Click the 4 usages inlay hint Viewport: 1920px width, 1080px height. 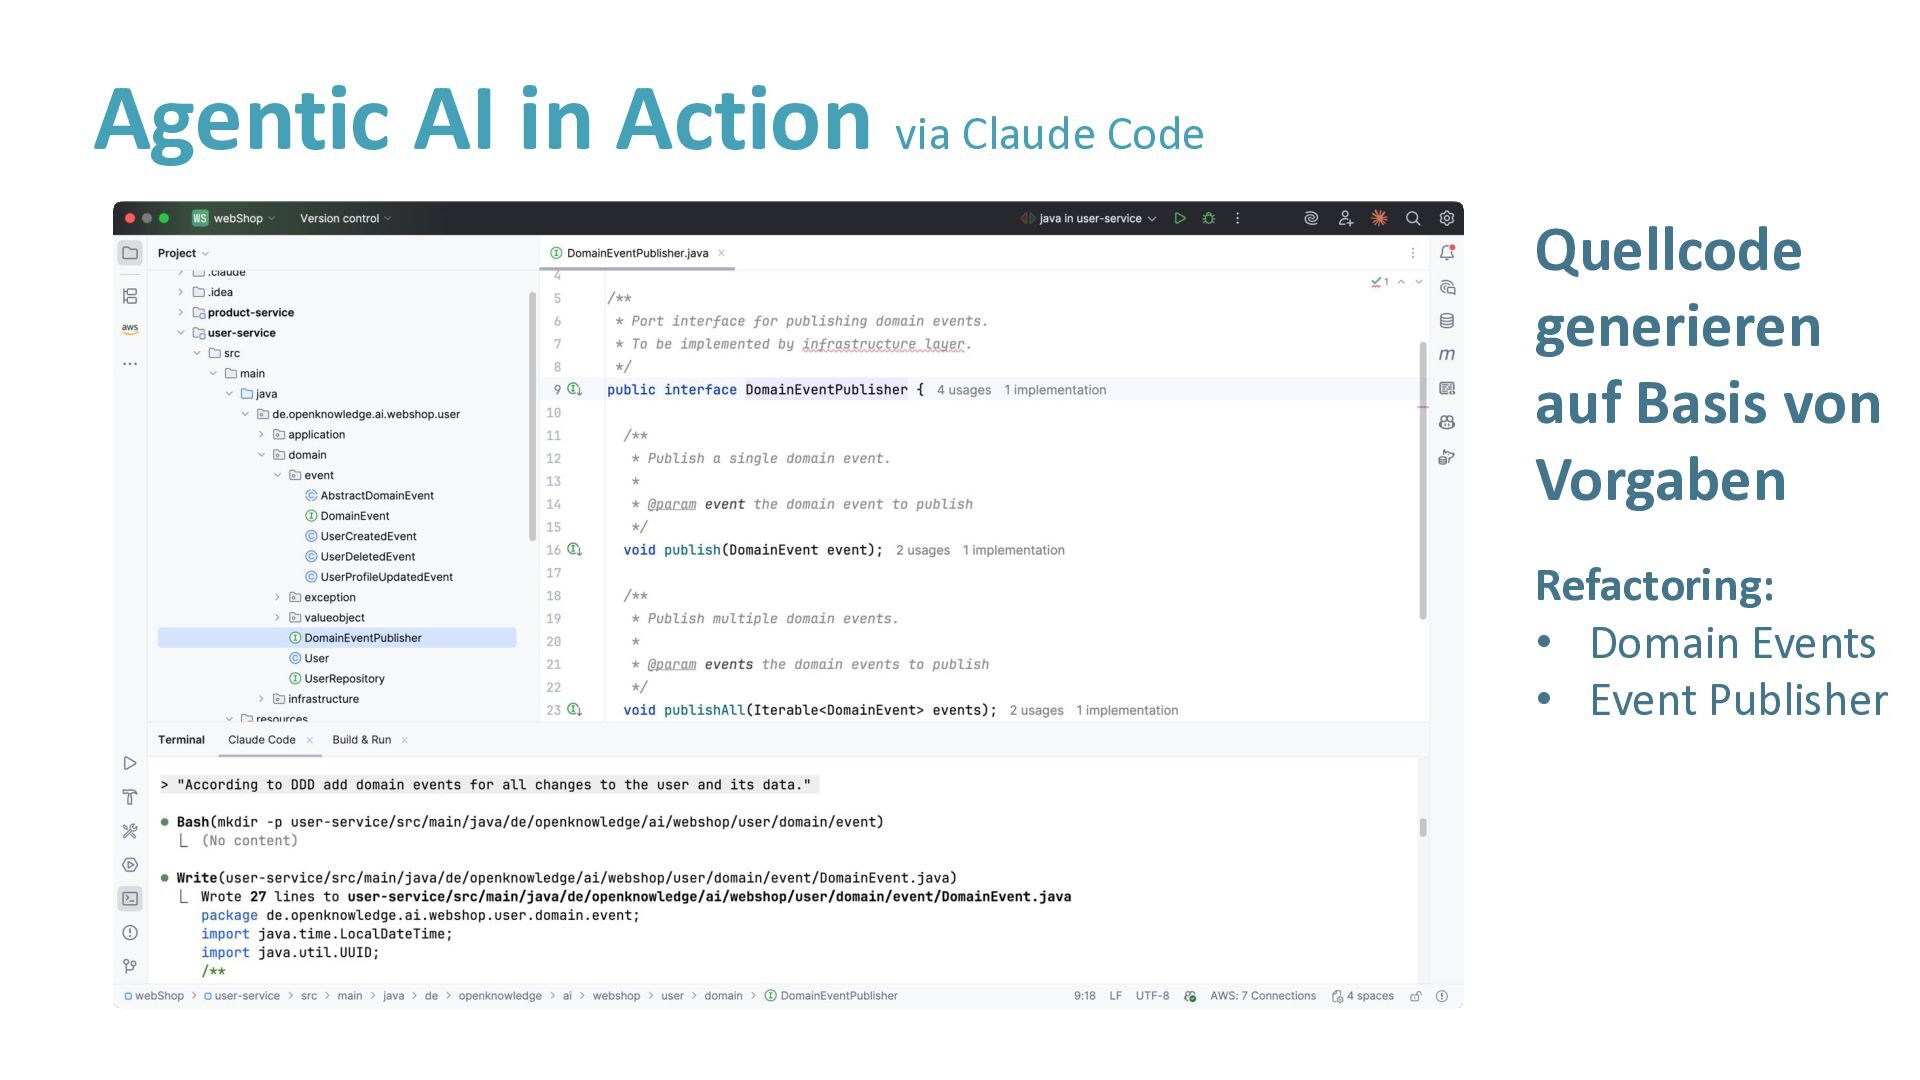pos(963,390)
